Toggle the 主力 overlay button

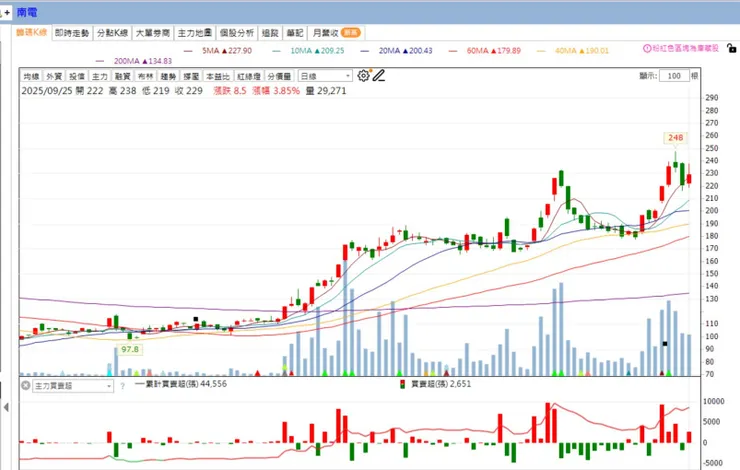coord(100,76)
